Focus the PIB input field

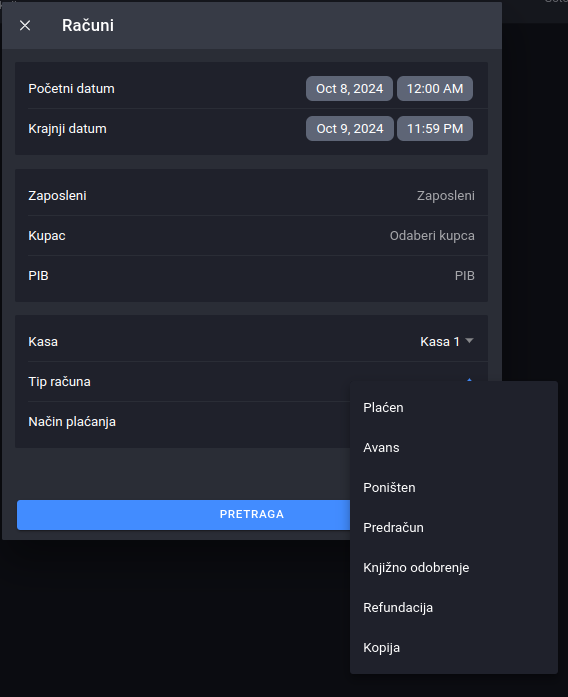pyautogui.click(x=464, y=276)
